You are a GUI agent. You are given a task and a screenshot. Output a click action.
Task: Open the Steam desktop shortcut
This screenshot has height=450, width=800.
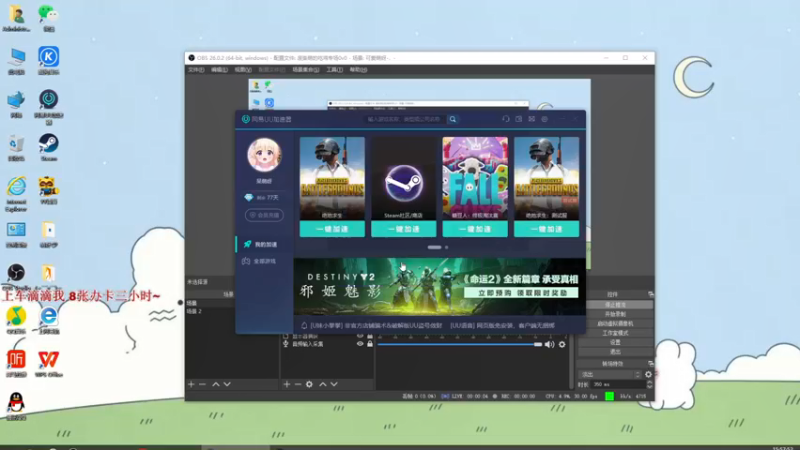pos(48,147)
